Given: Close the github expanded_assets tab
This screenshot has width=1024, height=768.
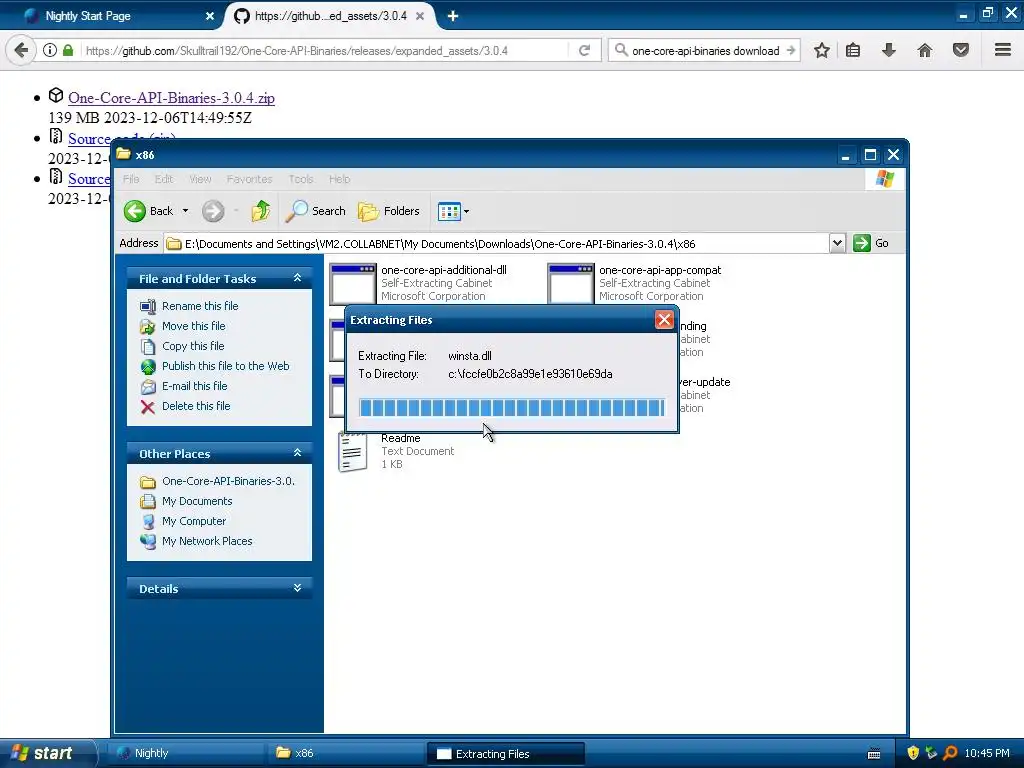Looking at the screenshot, I should (x=420, y=16).
